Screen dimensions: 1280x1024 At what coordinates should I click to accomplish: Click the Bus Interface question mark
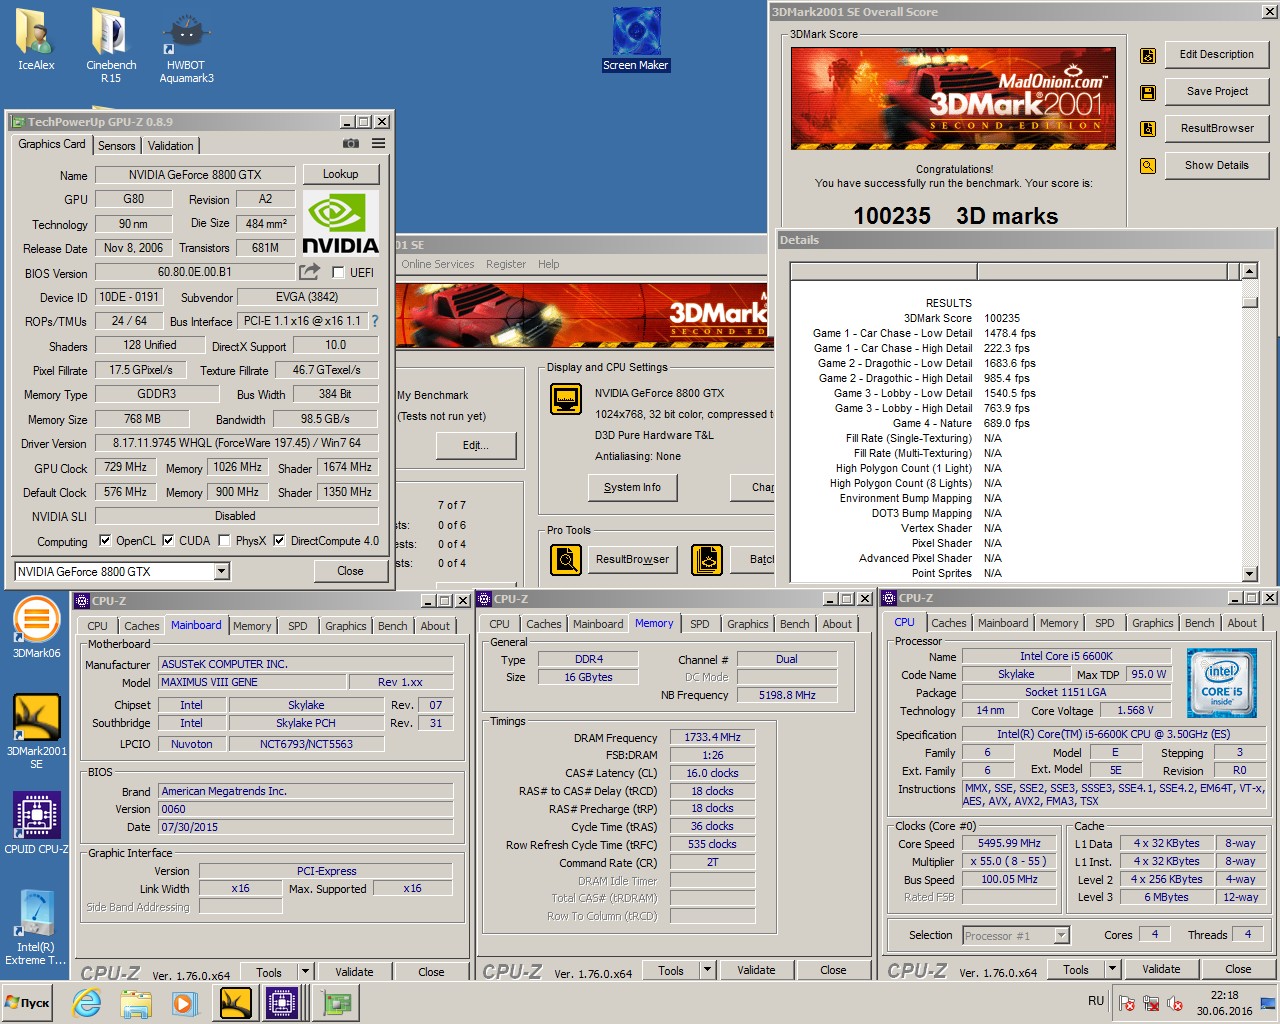click(x=375, y=321)
